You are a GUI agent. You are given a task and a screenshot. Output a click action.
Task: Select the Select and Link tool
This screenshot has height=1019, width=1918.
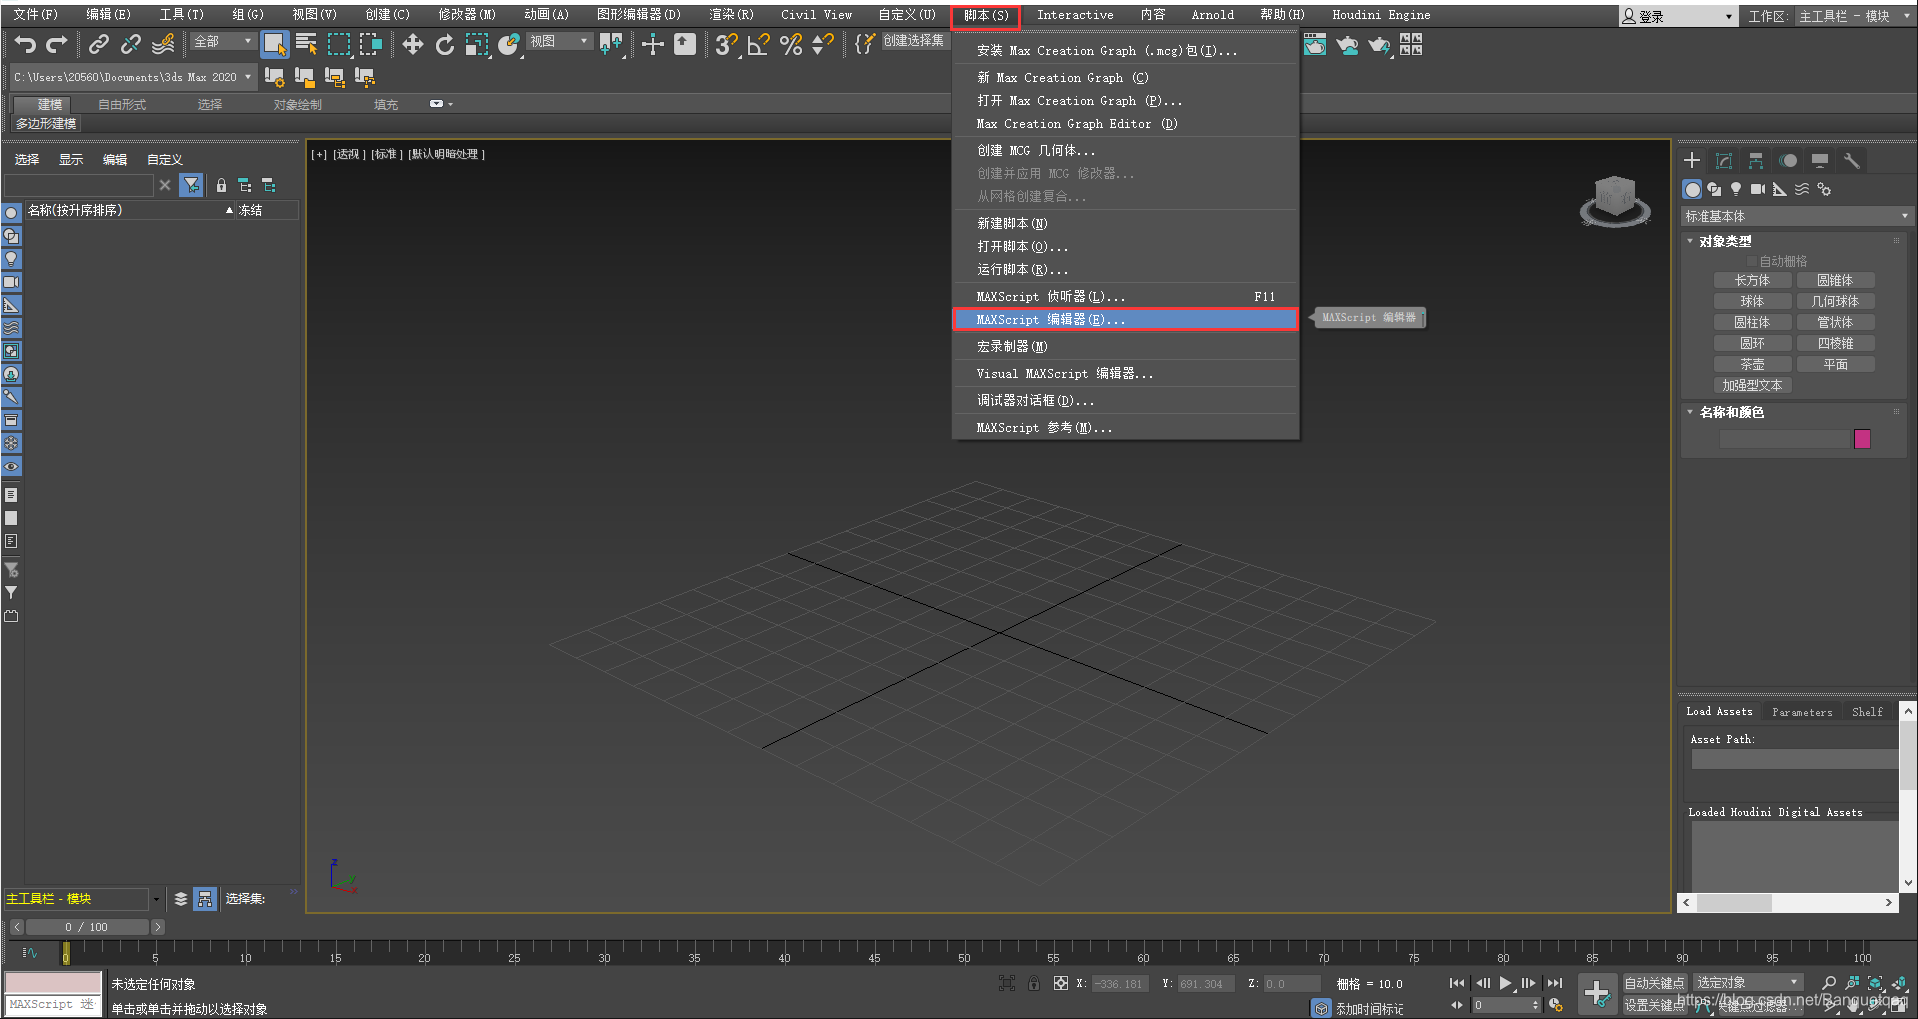point(98,44)
